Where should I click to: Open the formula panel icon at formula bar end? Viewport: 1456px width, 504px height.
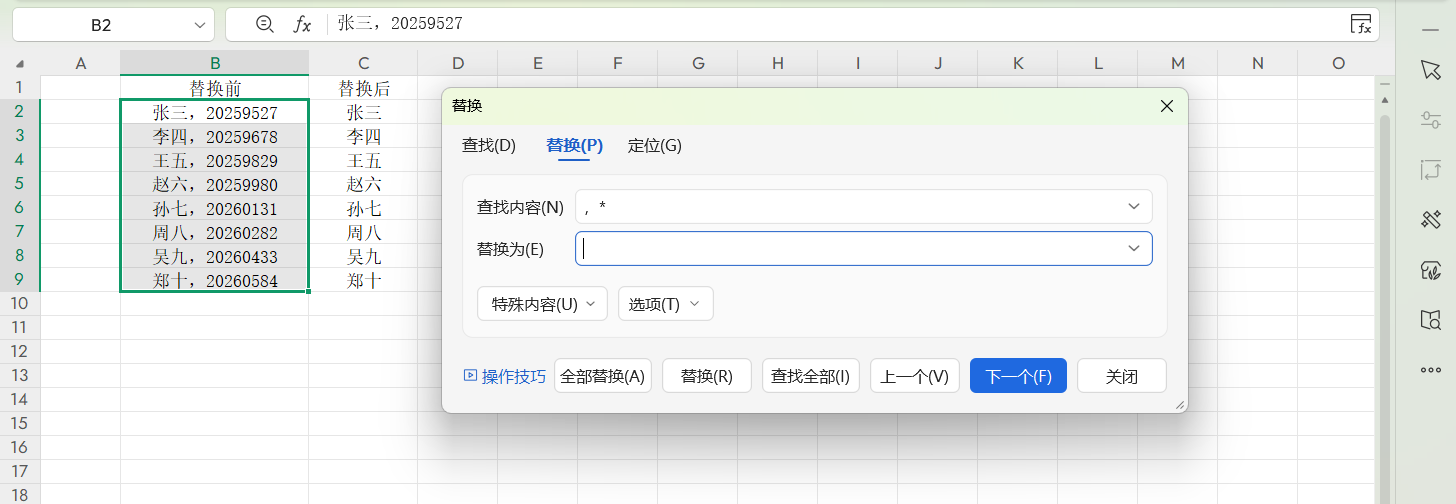point(1360,24)
